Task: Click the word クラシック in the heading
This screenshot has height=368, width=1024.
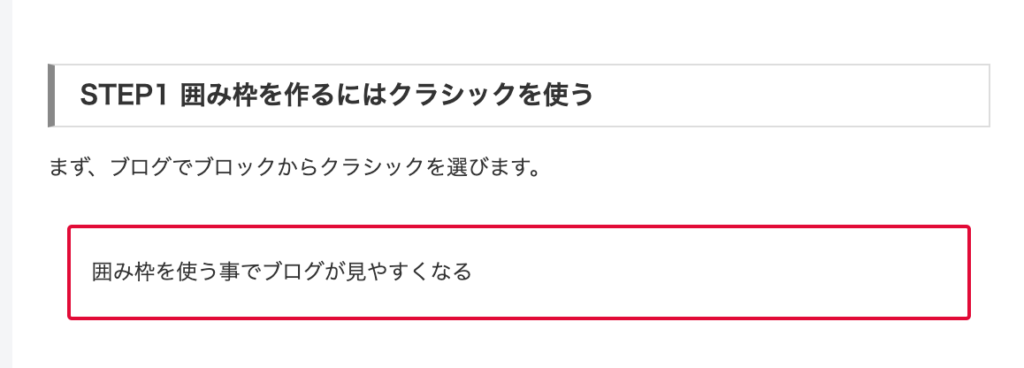Action: 449,95
